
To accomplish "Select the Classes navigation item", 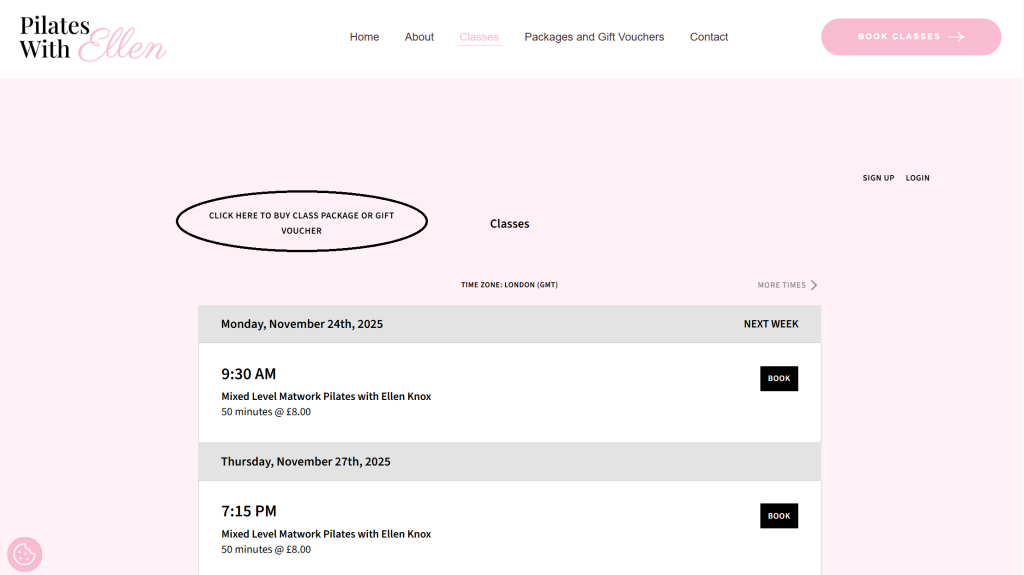I will [479, 37].
